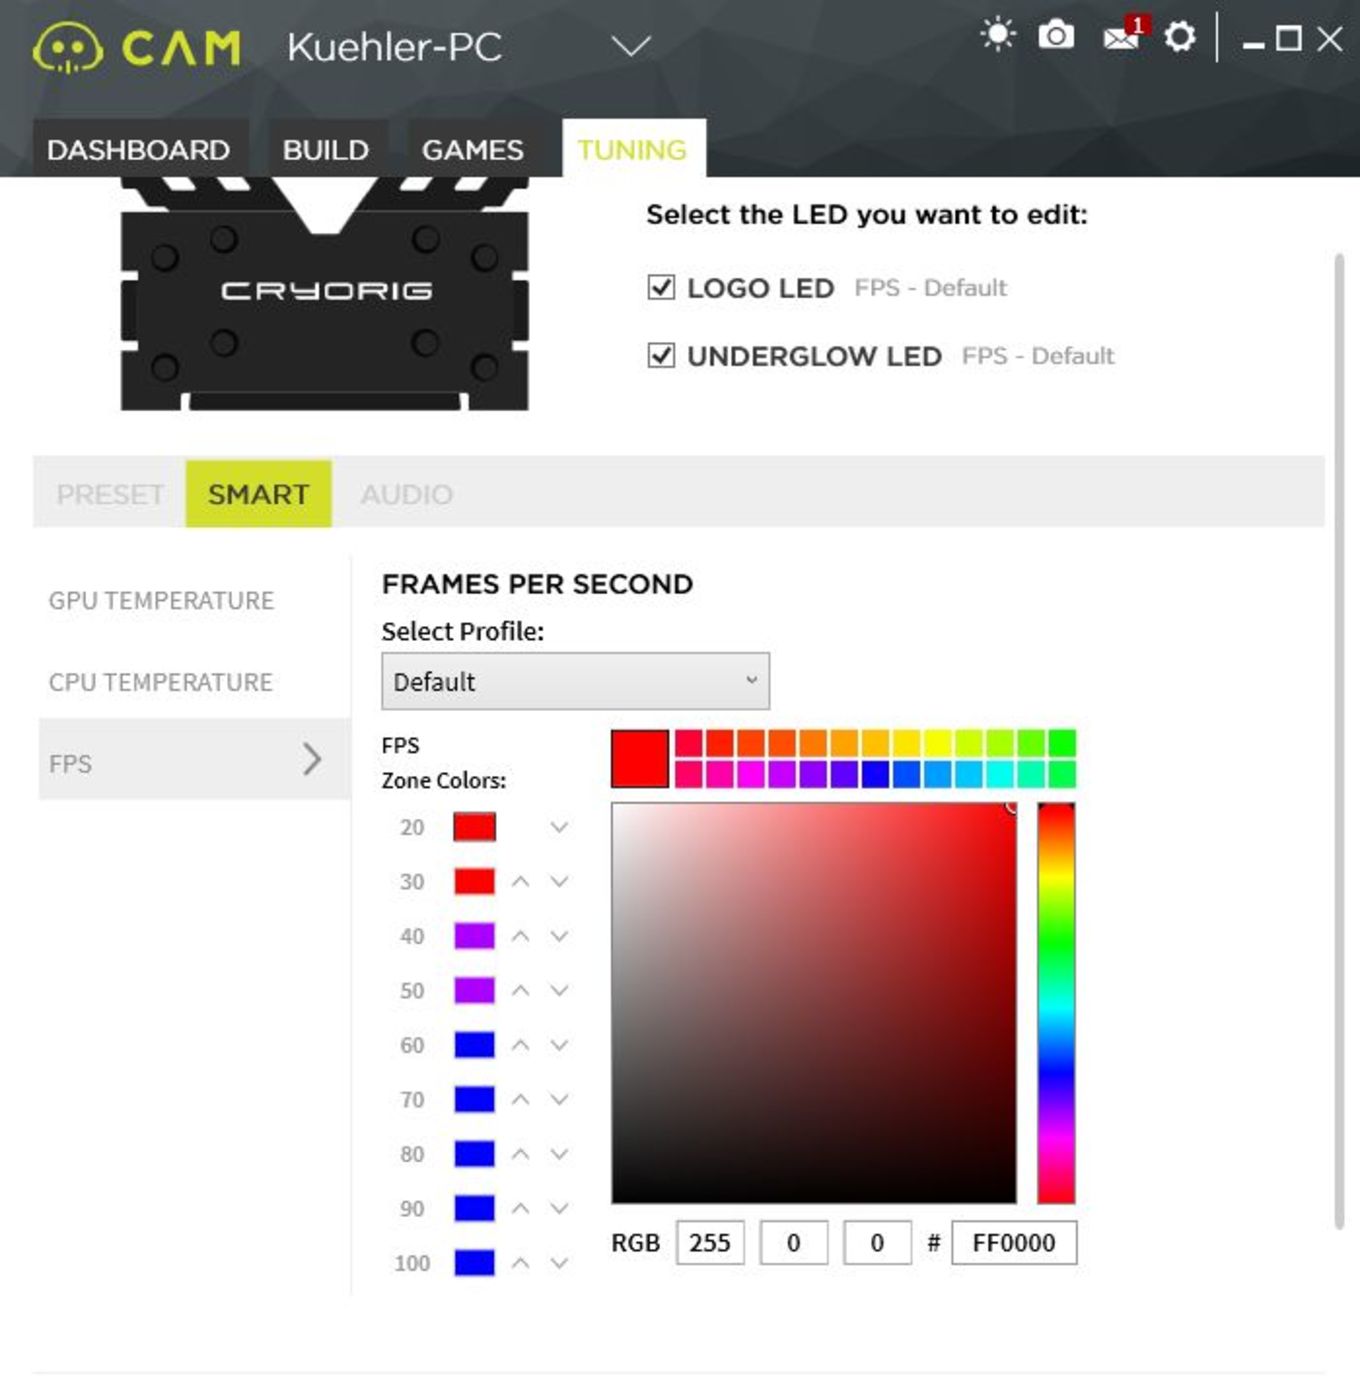Click down arrow for 40 FPS zone
This screenshot has height=1376, width=1360.
pyautogui.click(x=559, y=936)
